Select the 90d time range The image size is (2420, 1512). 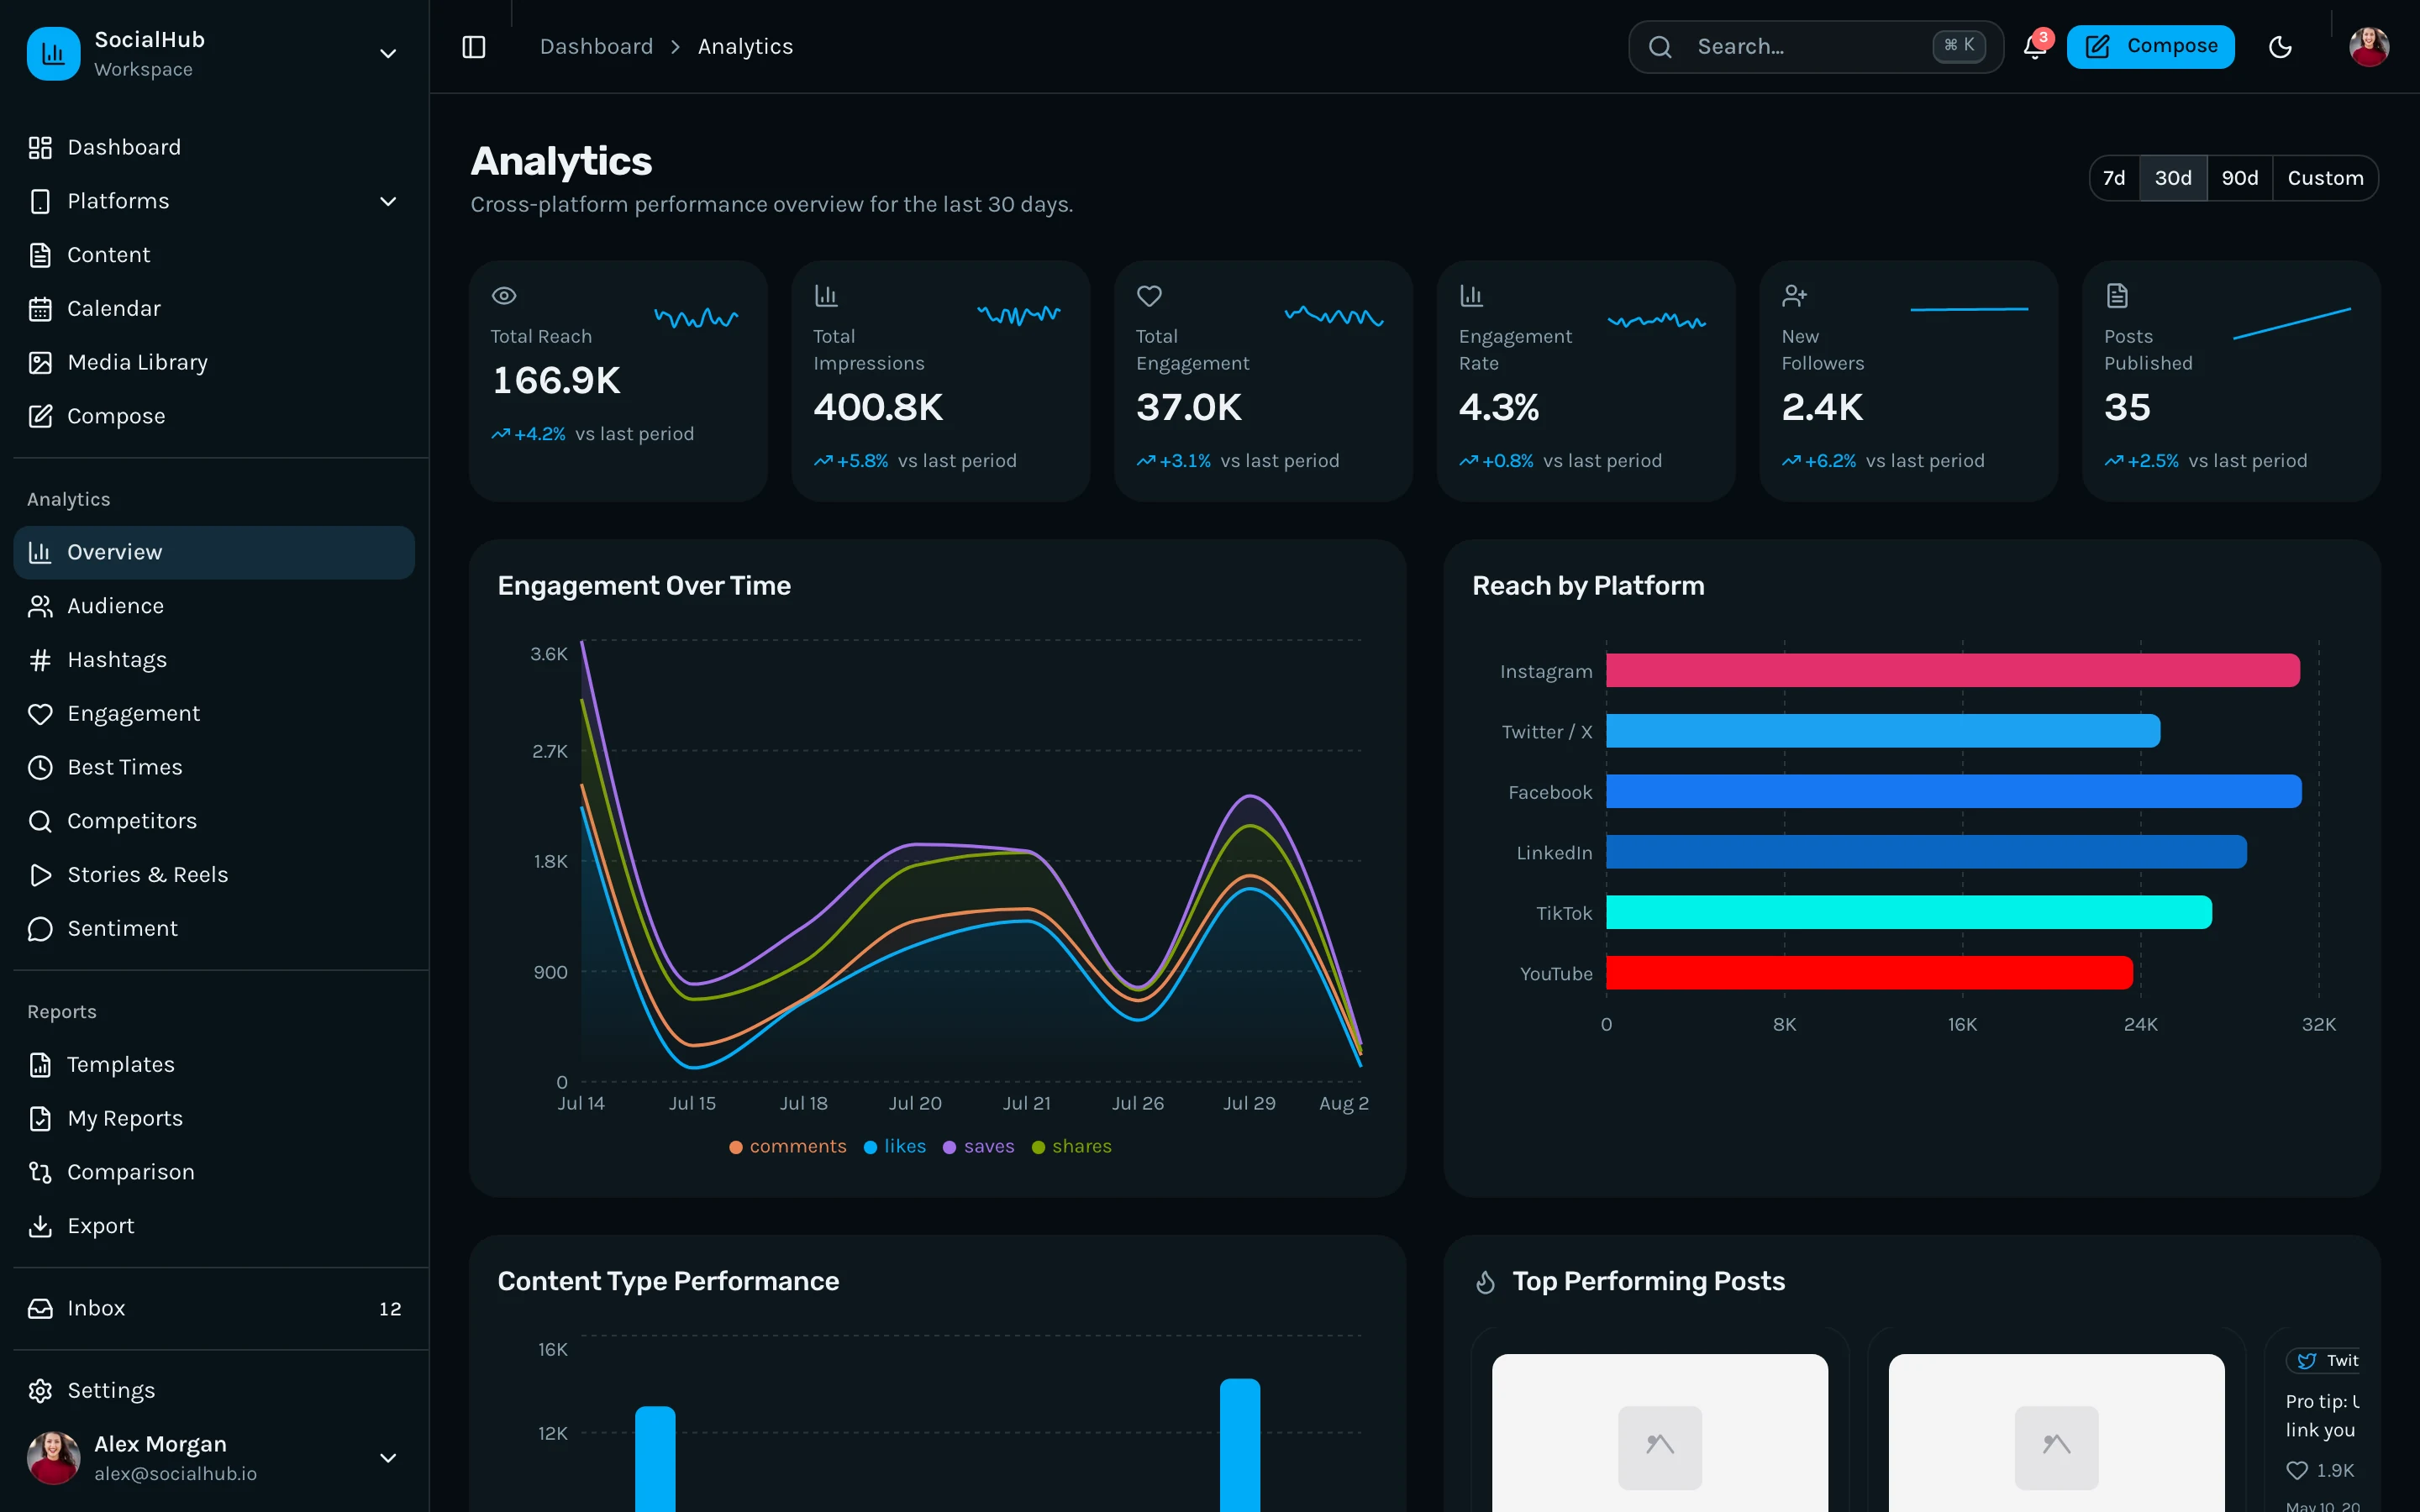pyautogui.click(x=2240, y=178)
